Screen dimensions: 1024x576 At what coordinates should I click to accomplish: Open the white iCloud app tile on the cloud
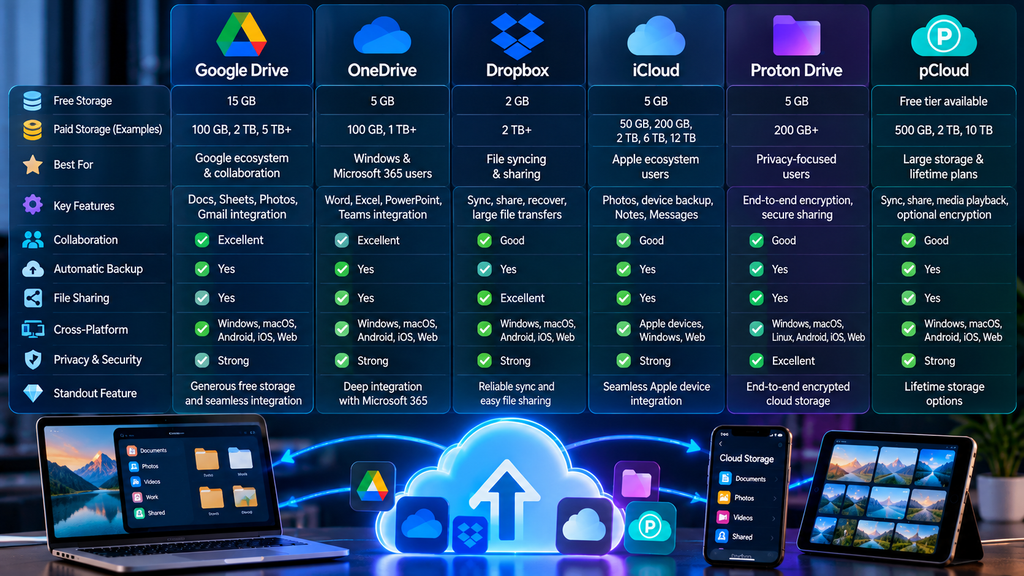tap(584, 525)
